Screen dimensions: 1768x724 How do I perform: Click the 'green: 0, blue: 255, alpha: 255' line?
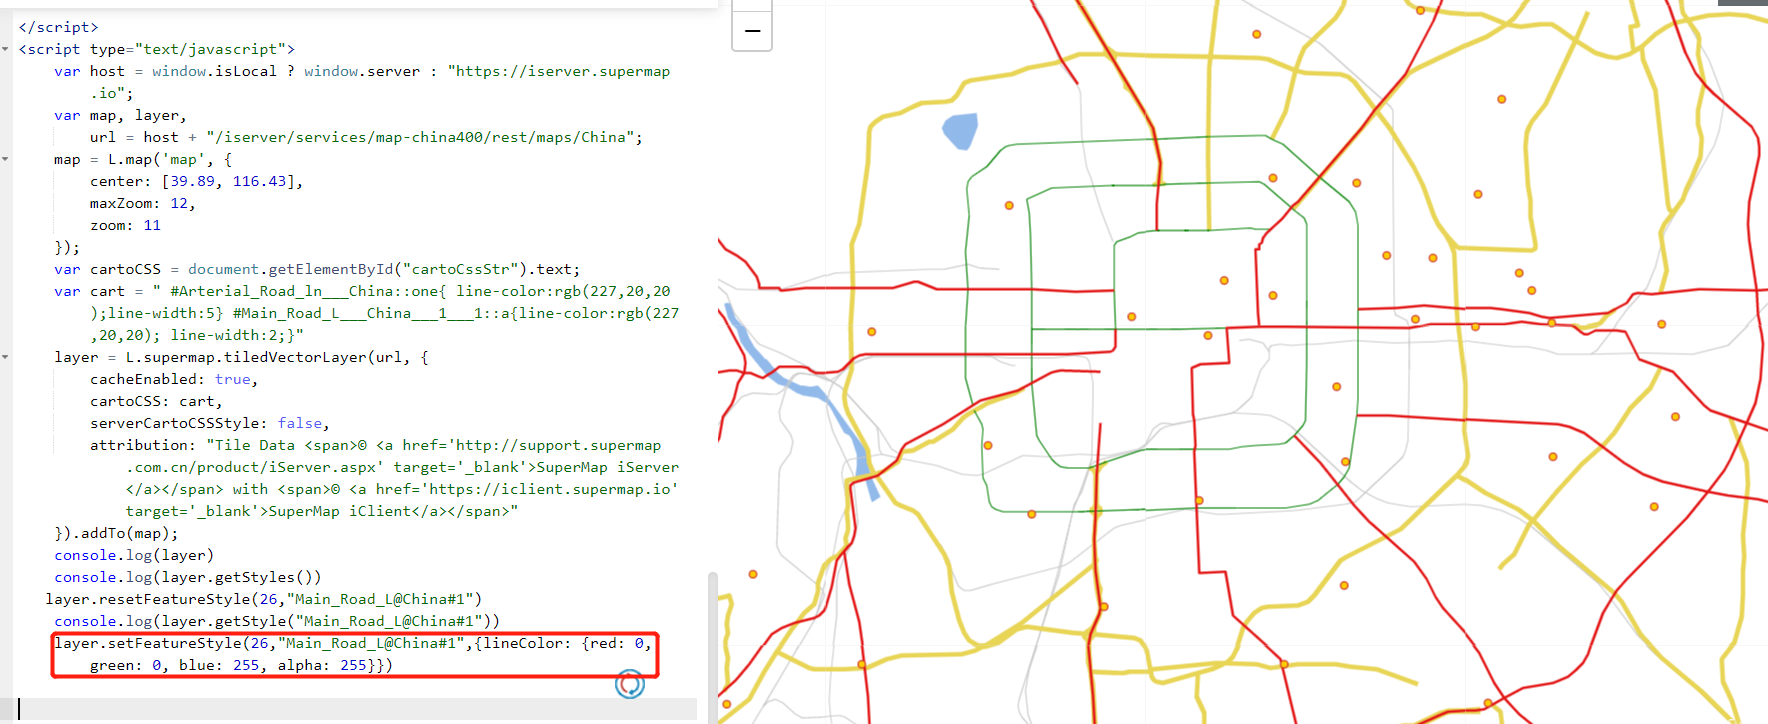pyautogui.click(x=241, y=665)
